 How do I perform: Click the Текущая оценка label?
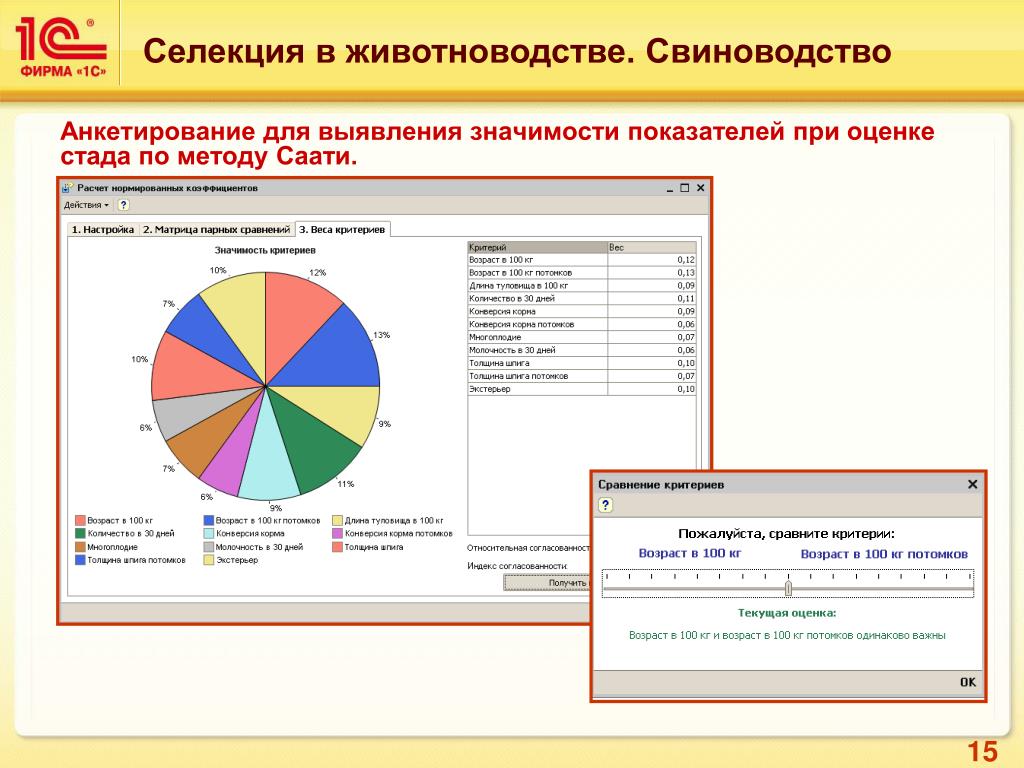tap(787, 613)
